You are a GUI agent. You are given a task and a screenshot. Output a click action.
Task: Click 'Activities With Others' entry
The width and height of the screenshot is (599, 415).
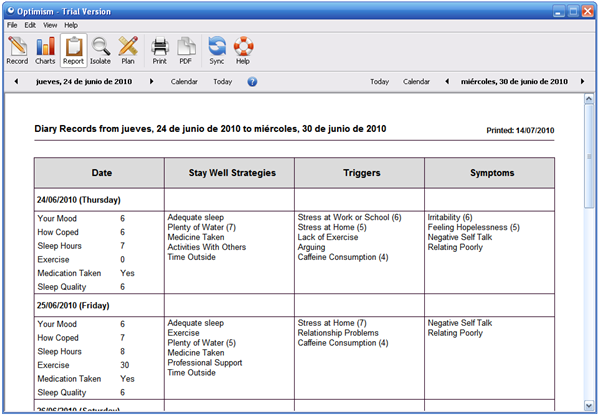coord(207,247)
